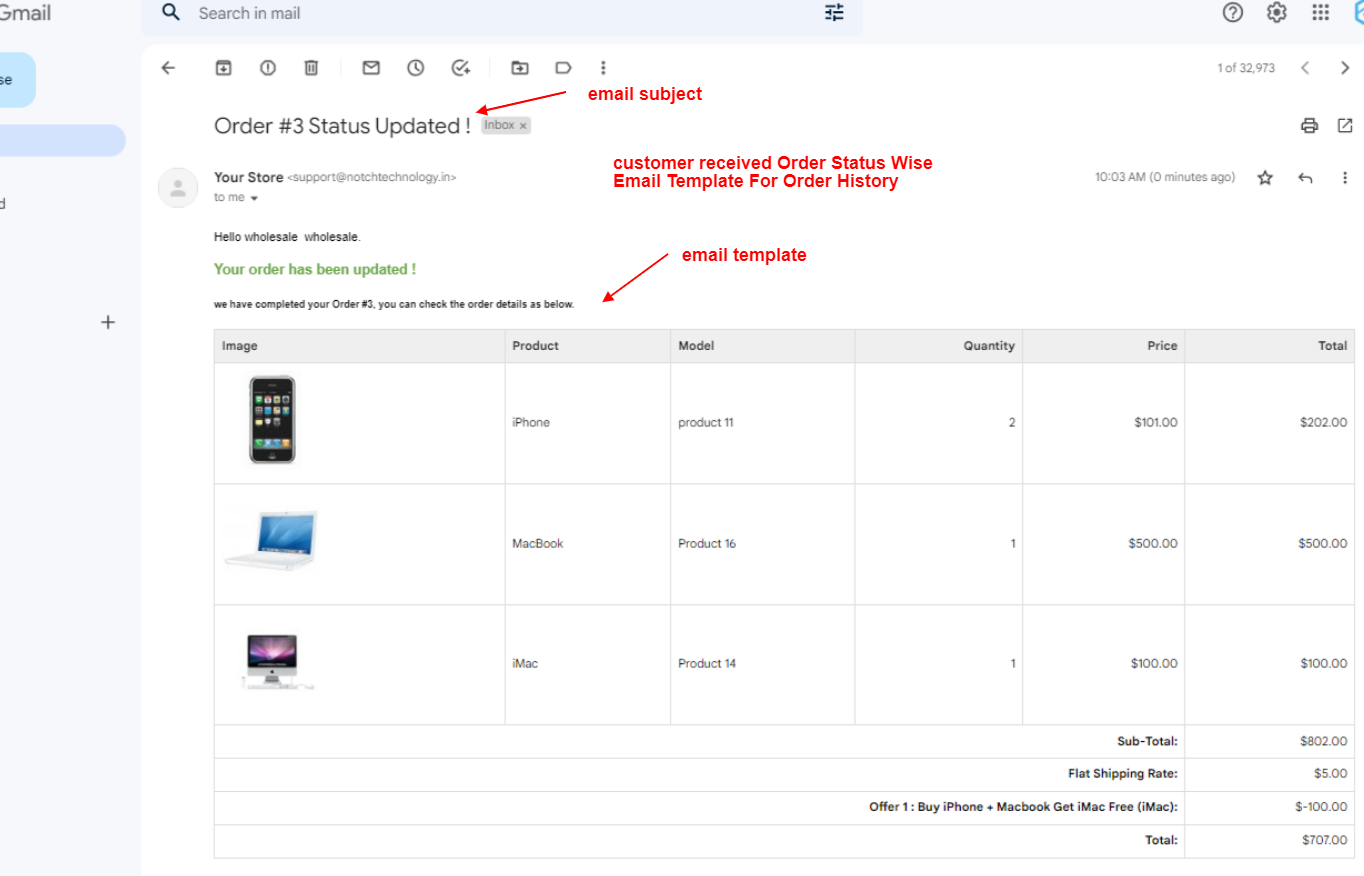Open more options for this message
This screenshot has height=876, width=1364.
tap(1345, 177)
